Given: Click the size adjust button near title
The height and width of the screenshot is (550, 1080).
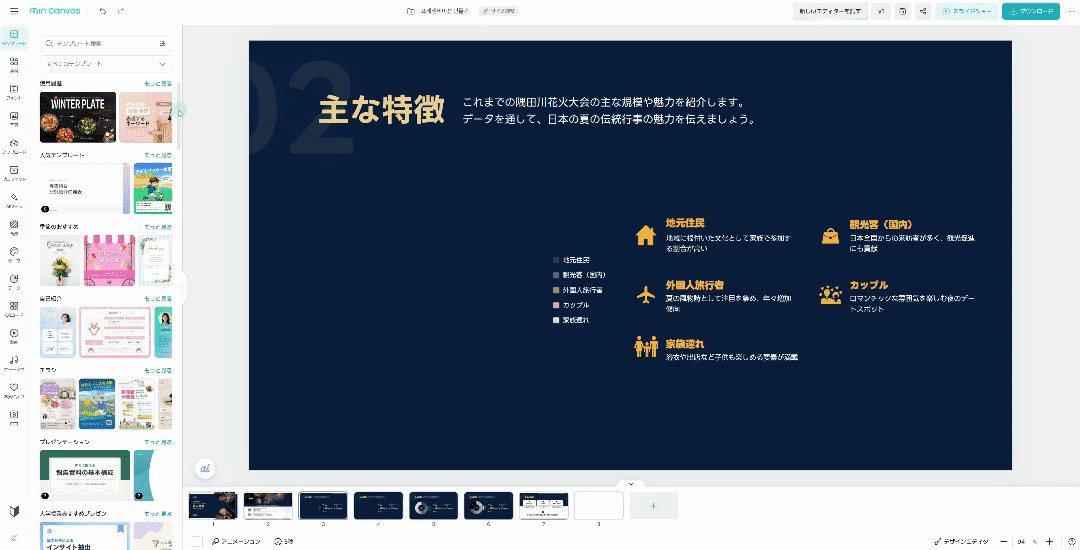Looking at the screenshot, I should (499, 11).
